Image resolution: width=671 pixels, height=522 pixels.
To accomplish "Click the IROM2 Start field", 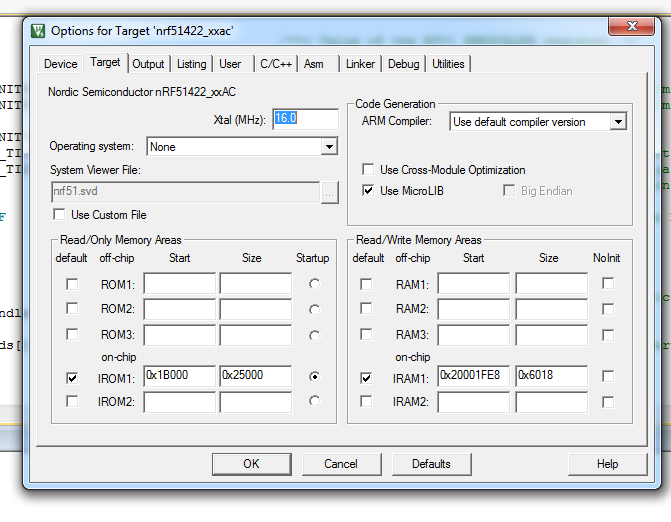I will point(179,403).
